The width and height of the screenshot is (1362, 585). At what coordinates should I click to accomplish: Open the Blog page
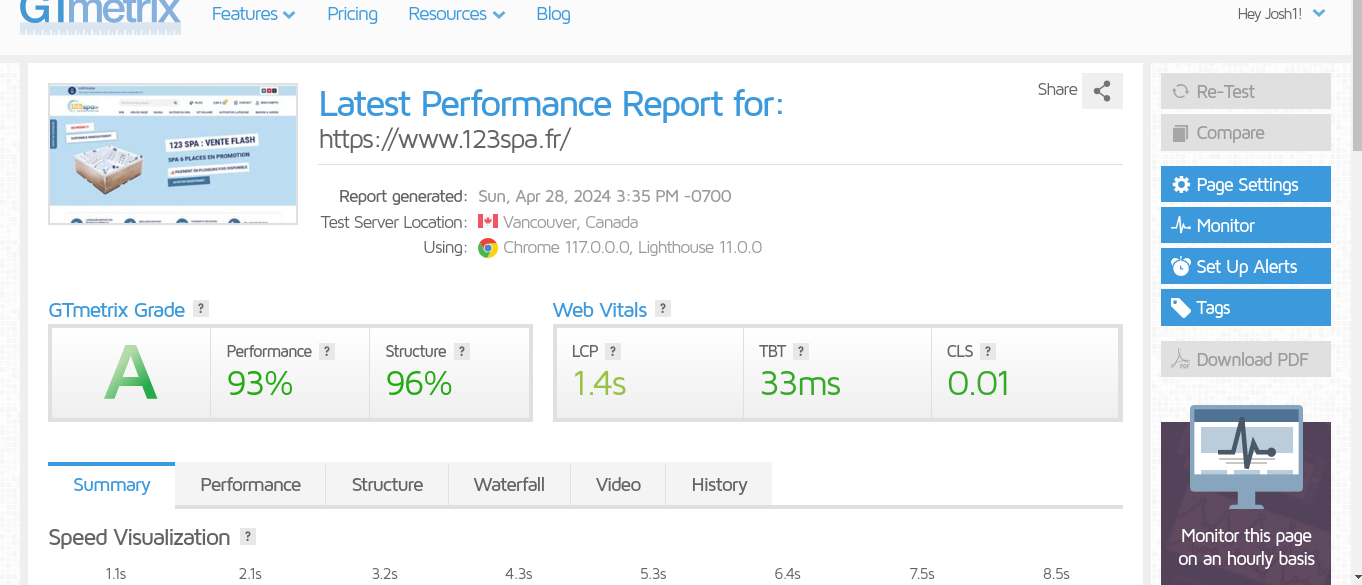coord(553,14)
